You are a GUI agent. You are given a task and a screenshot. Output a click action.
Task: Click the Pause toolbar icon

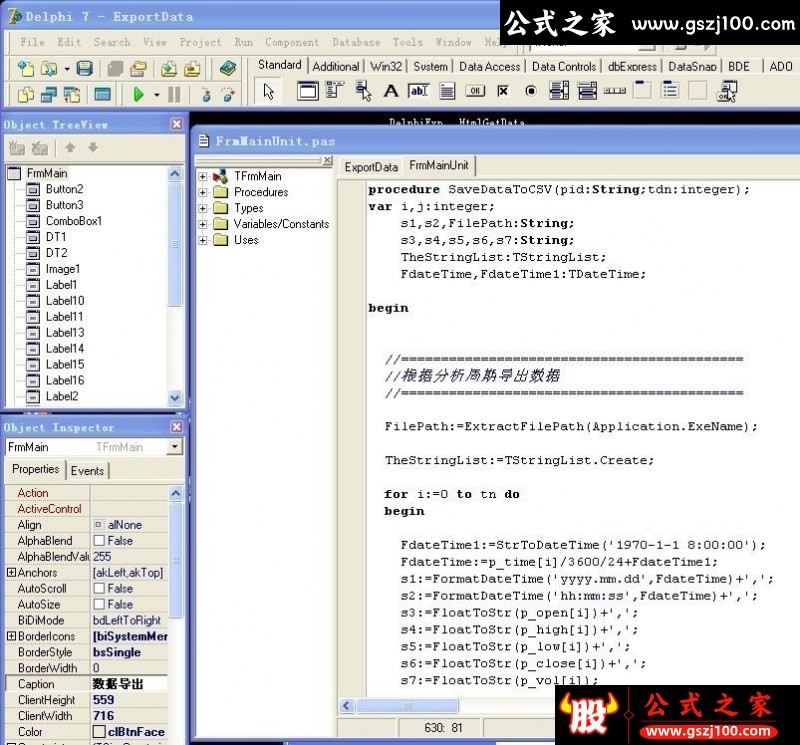174,94
